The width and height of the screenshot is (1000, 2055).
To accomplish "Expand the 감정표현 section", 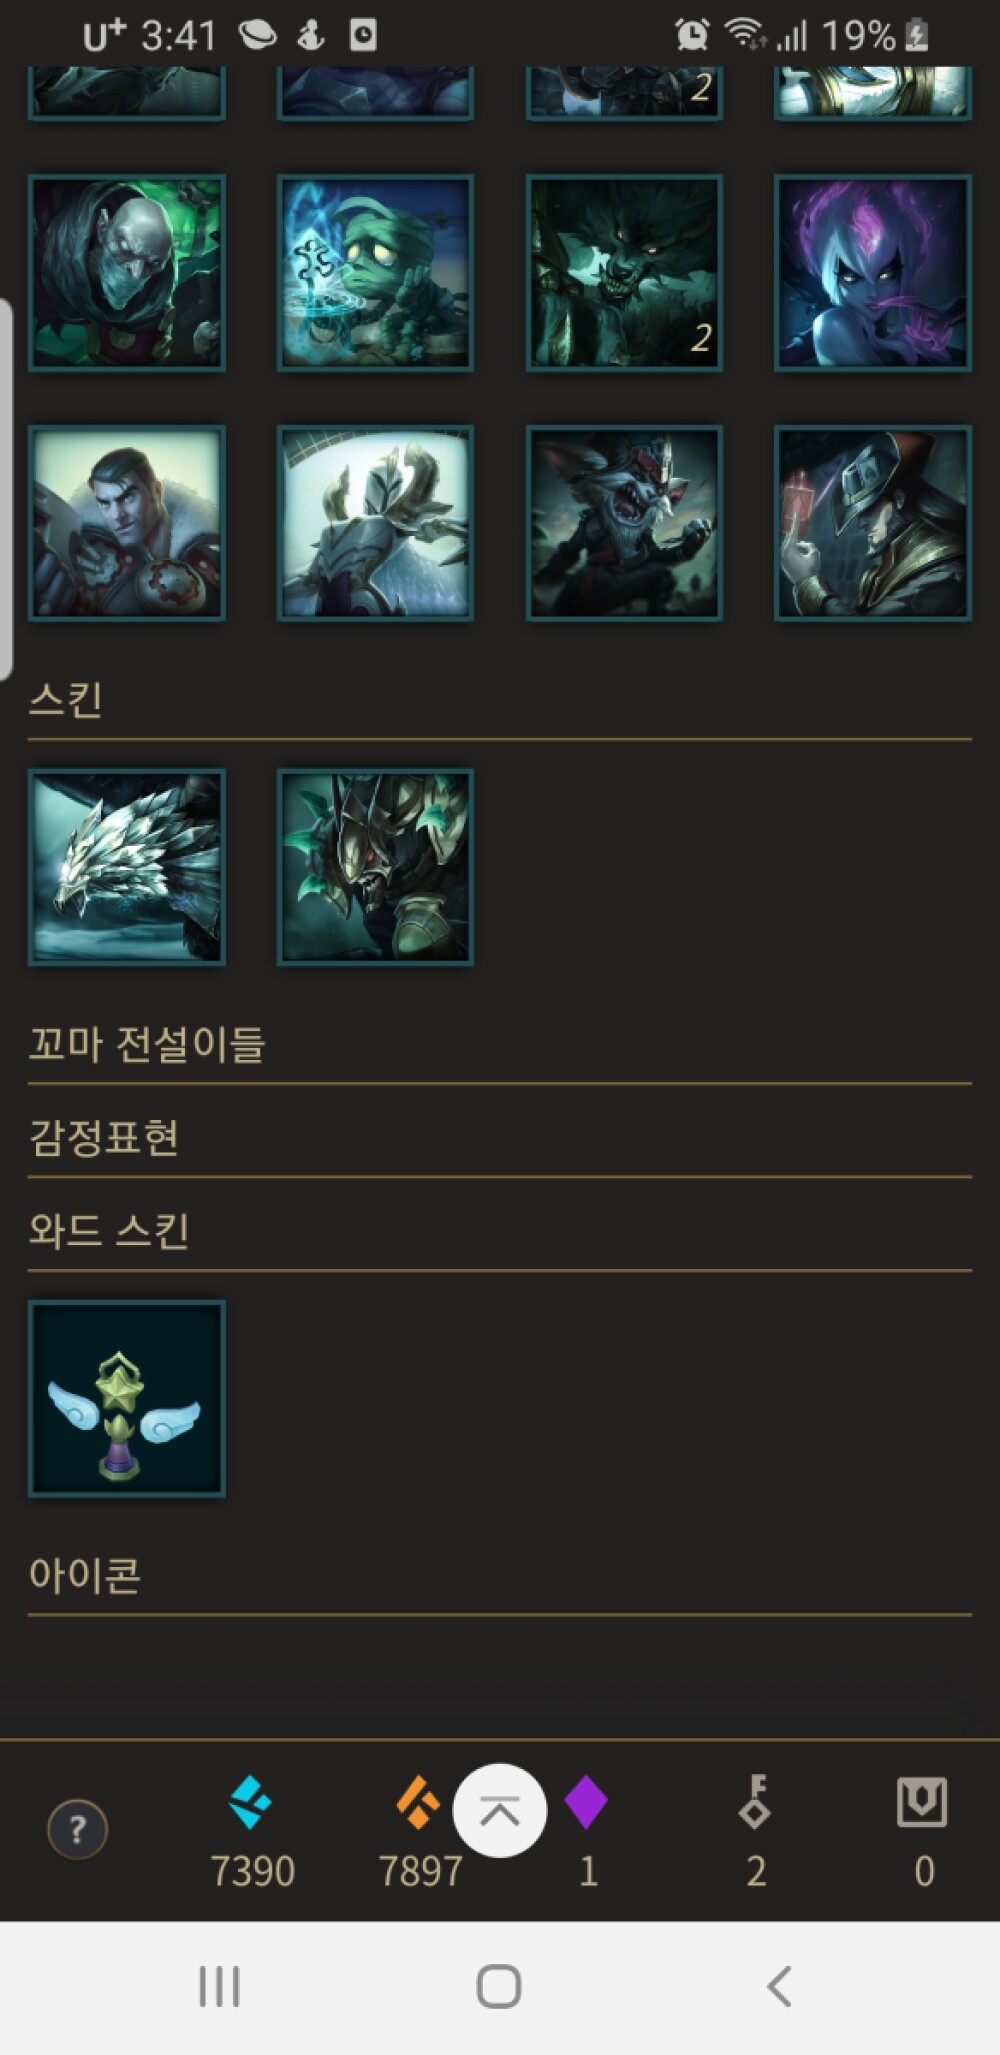I will 500,1139.
